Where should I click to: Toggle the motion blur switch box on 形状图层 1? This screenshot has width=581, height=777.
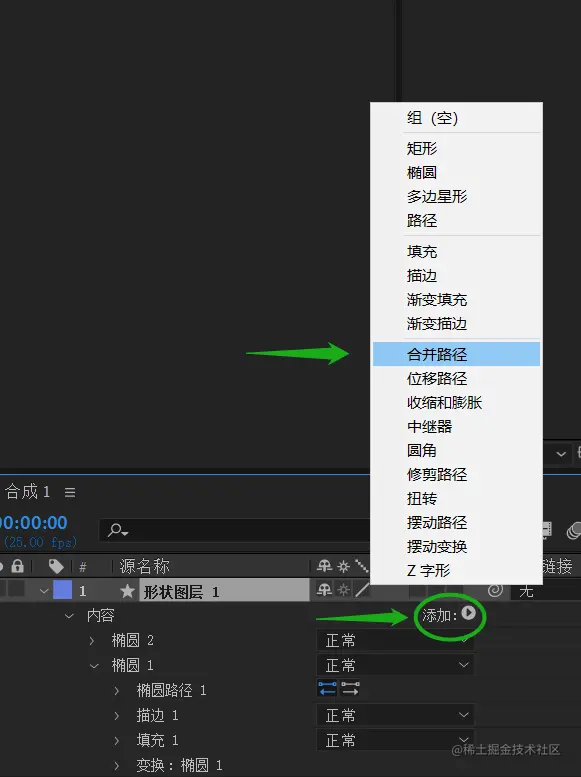[417, 590]
